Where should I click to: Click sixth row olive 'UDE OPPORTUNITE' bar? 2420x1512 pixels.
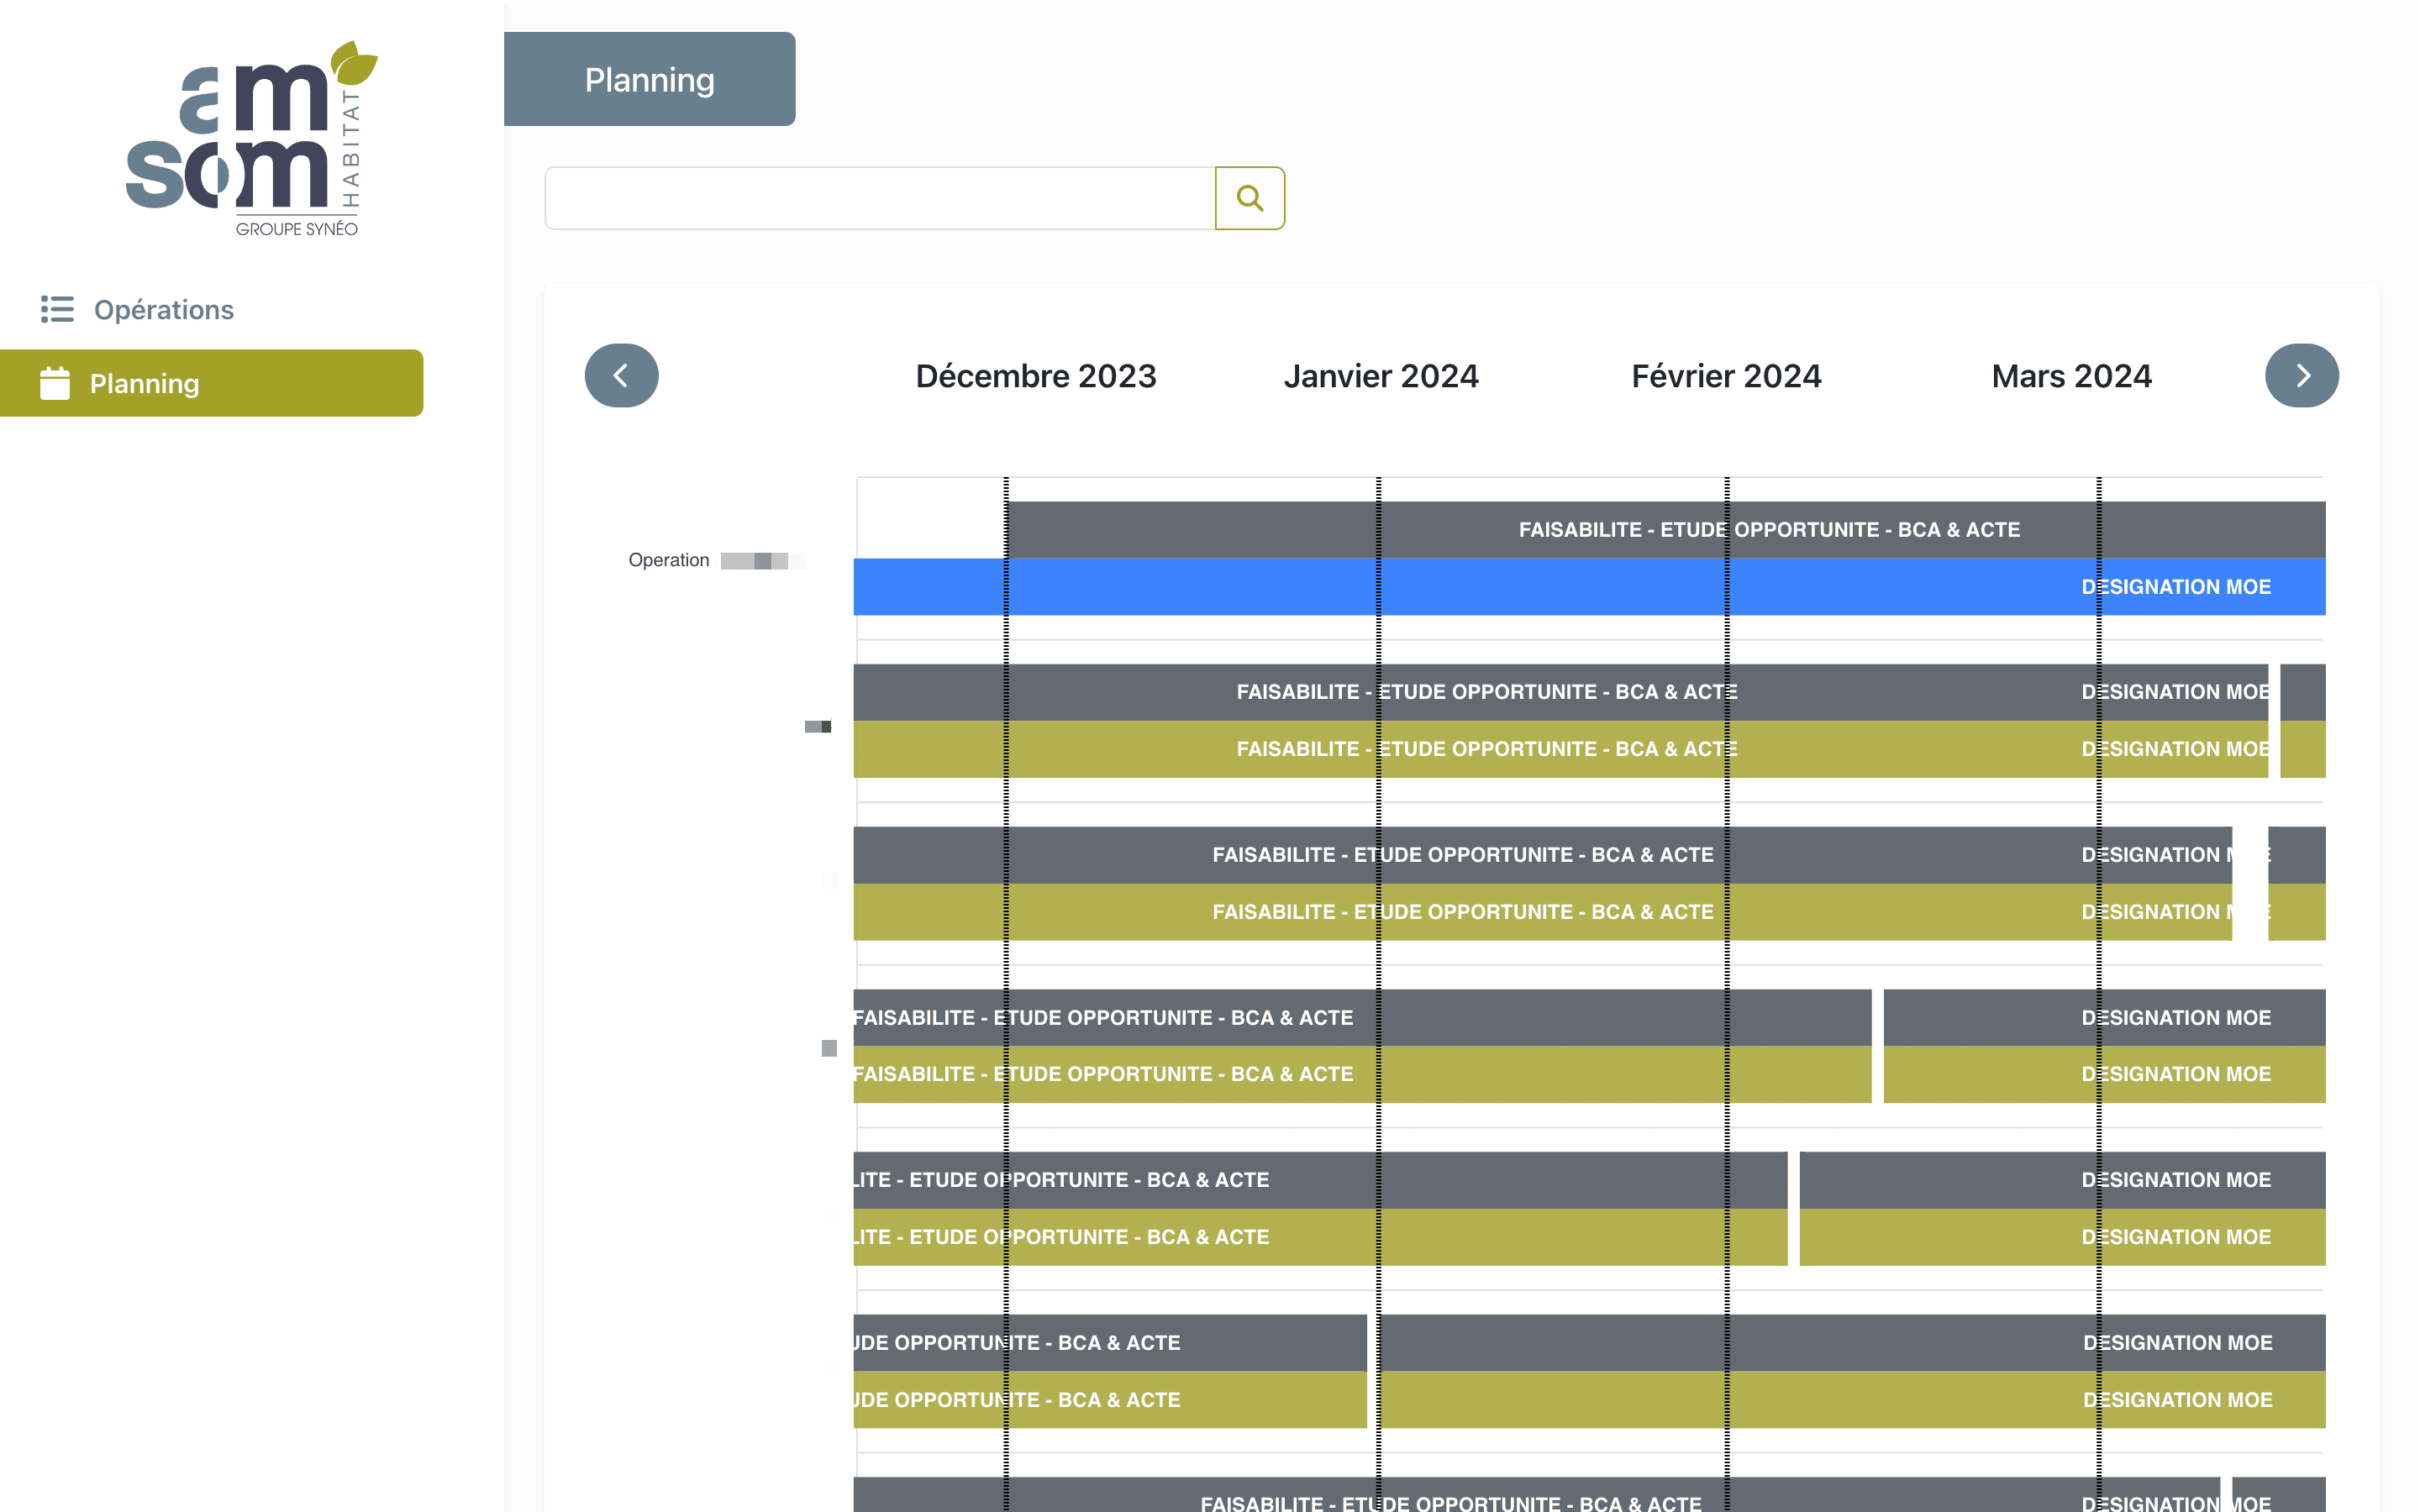tap(1110, 1400)
